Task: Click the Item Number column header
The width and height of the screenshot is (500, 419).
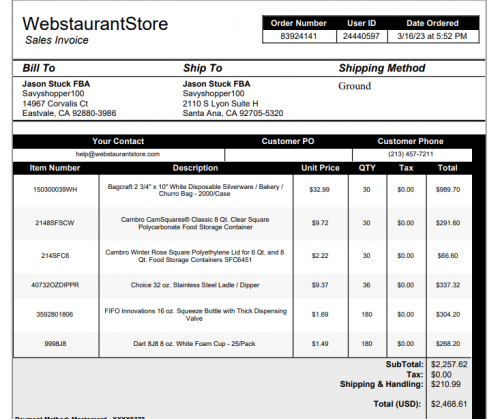Action: coord(55,168)
